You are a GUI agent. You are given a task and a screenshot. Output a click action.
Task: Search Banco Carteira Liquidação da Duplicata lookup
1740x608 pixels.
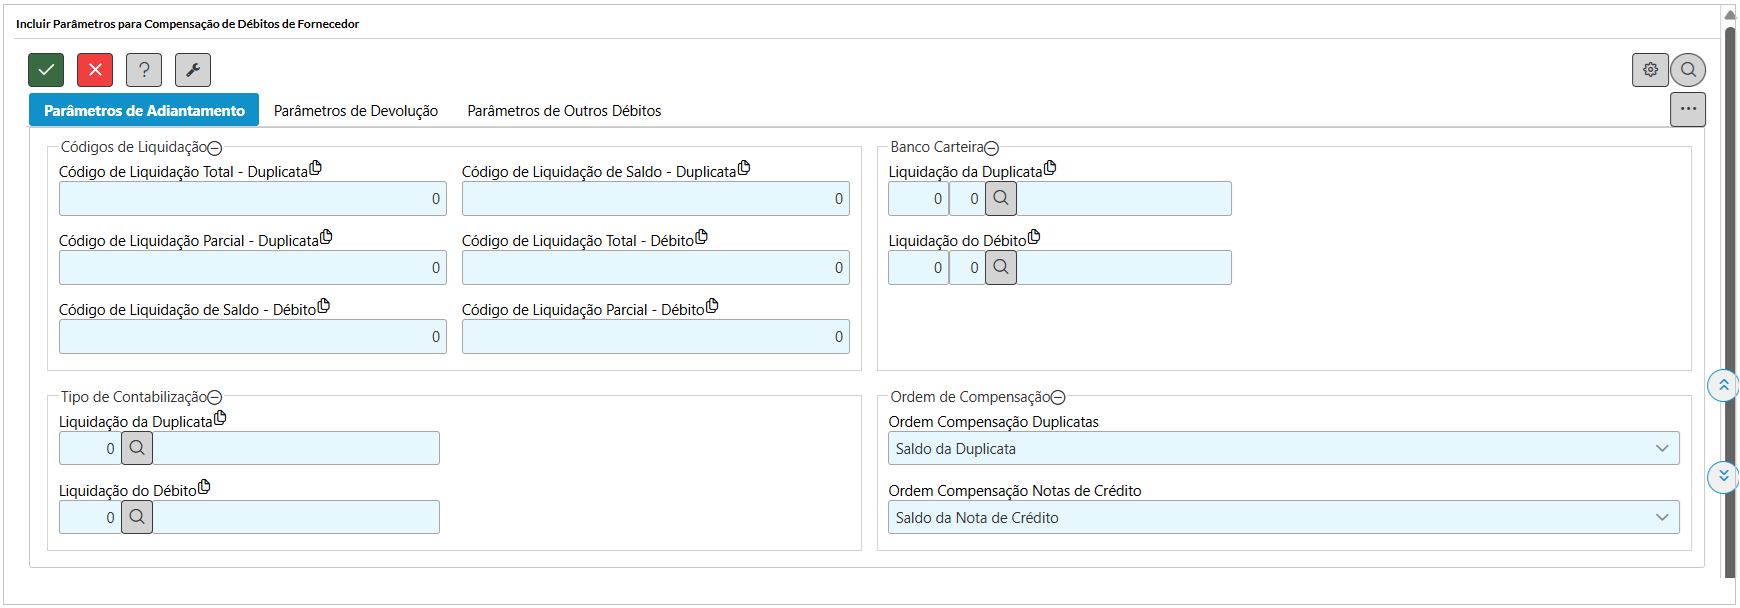[1001, 199]
